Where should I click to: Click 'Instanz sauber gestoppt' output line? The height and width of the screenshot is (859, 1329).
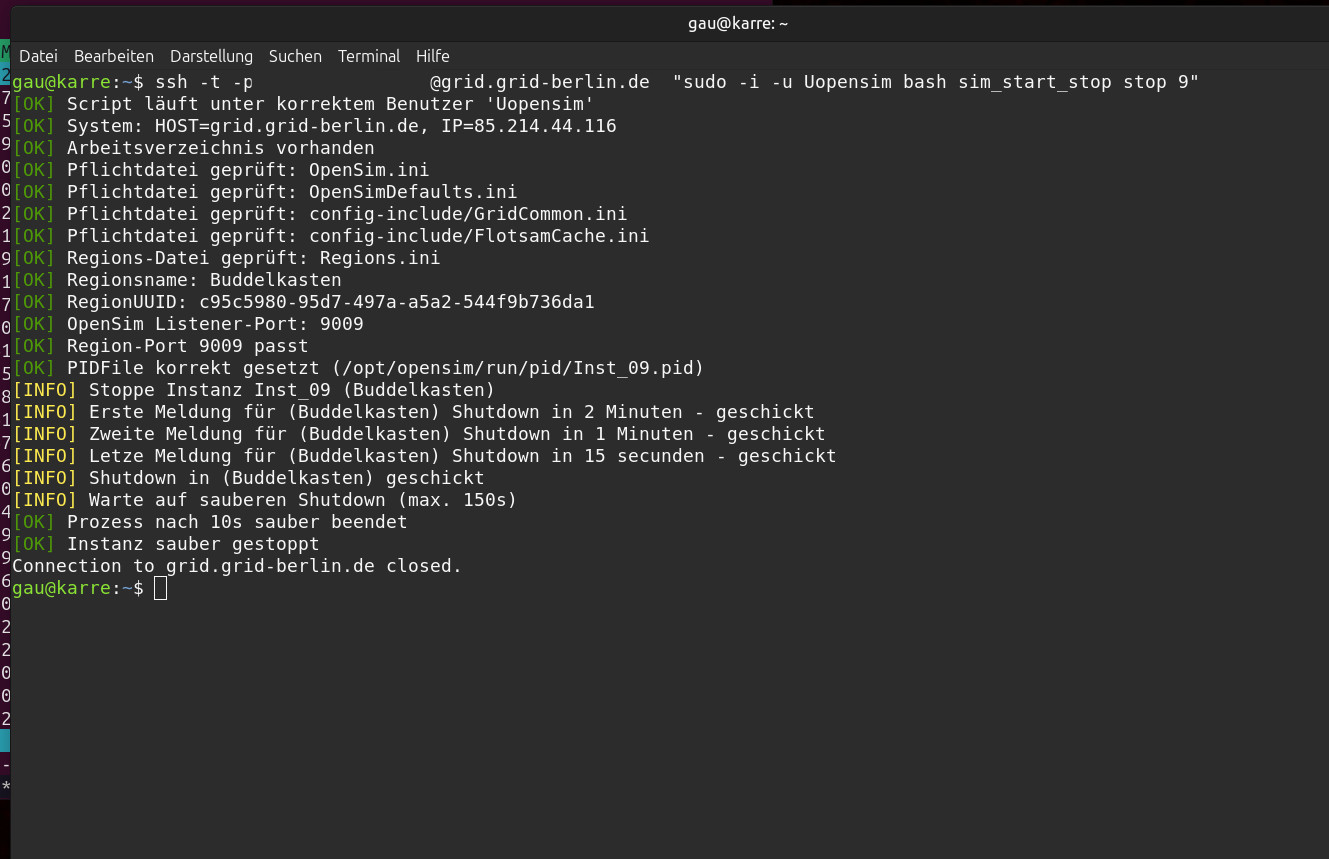(x=193, y=544)
